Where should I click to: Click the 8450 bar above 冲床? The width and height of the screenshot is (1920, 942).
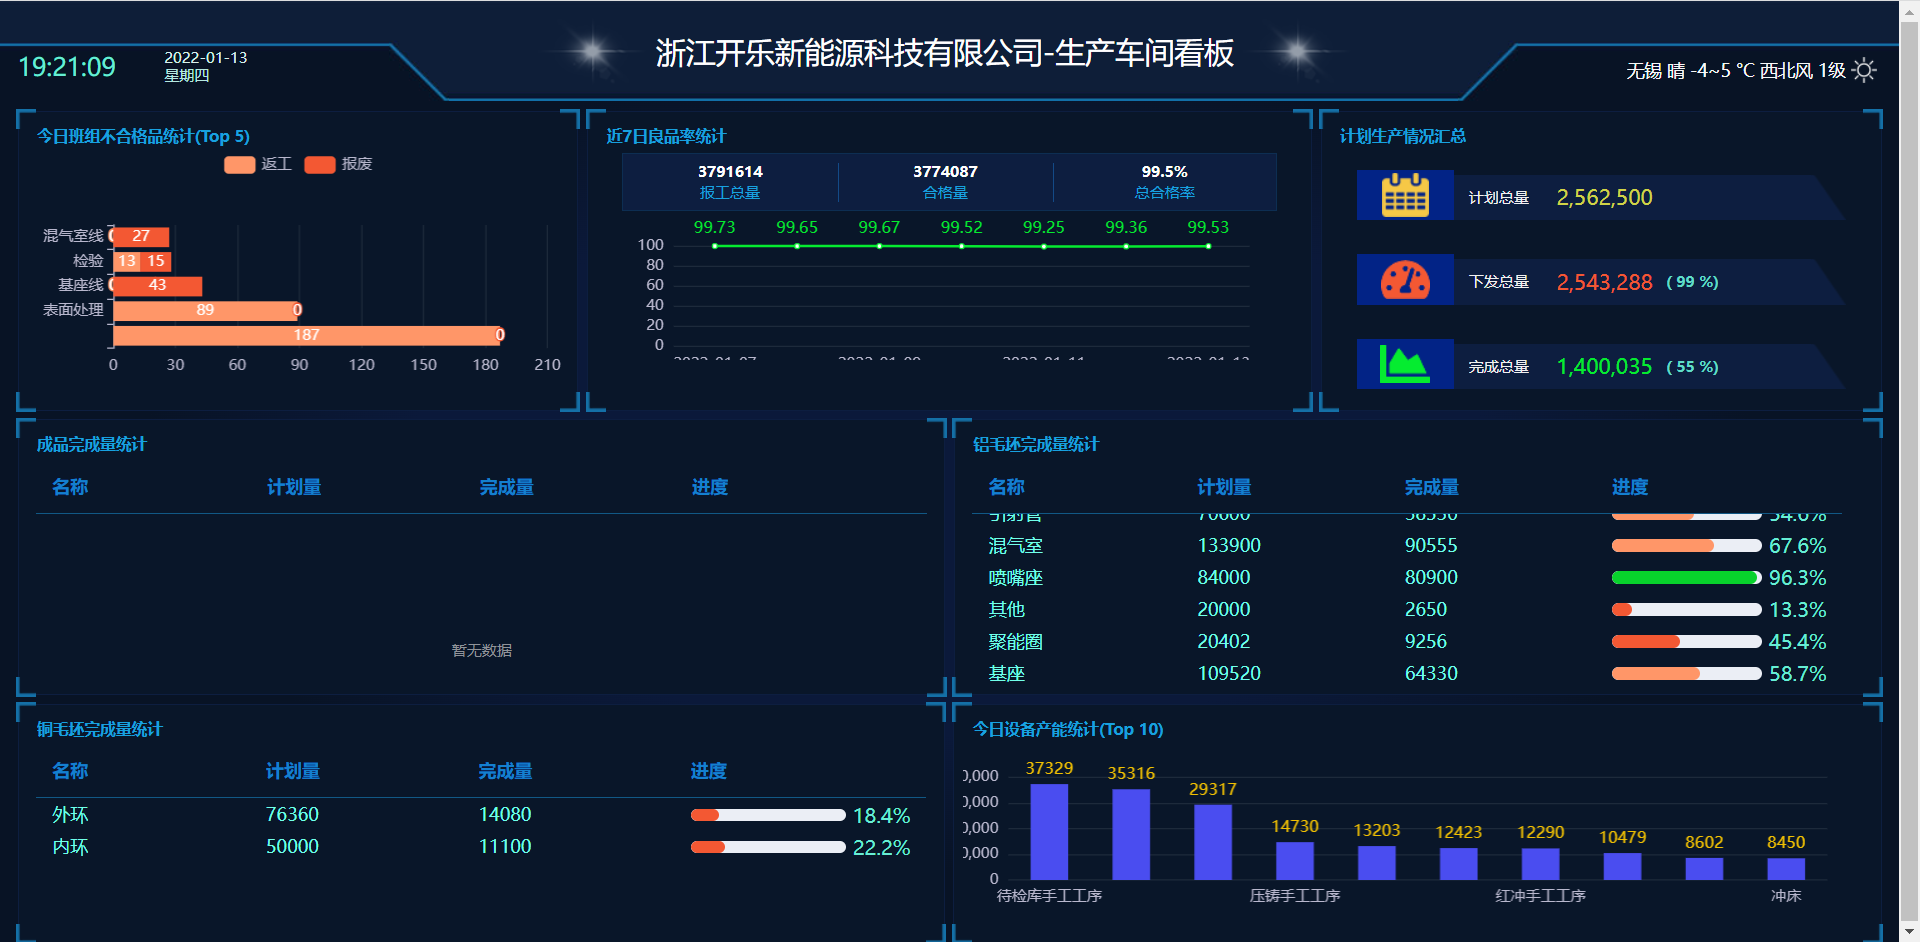[x=1786, y=869]
